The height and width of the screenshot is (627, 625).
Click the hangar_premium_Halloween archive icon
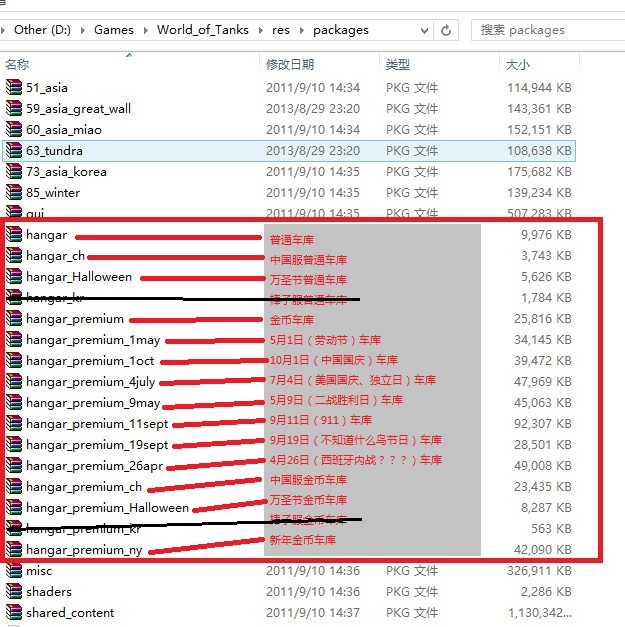pos(14,507)
